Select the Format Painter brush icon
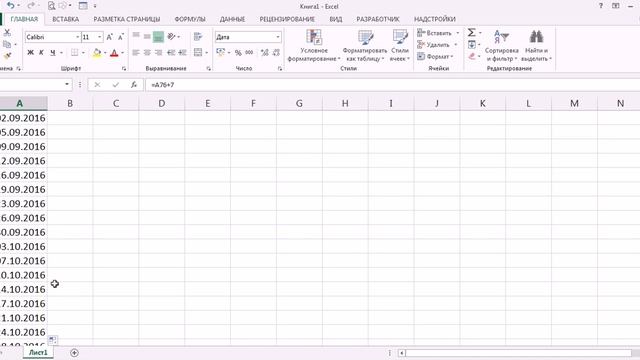Image resolution: width=640 pixels, height=360 pixels. click(x=7, y=56)
